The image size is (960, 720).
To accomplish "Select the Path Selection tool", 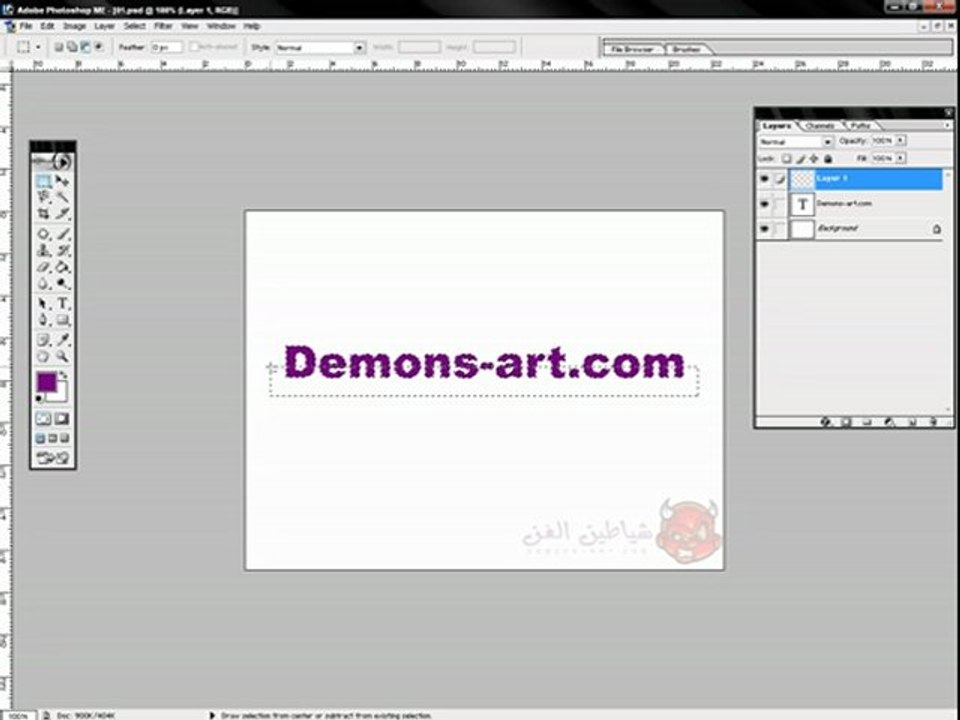I will [x=43, y=304].
